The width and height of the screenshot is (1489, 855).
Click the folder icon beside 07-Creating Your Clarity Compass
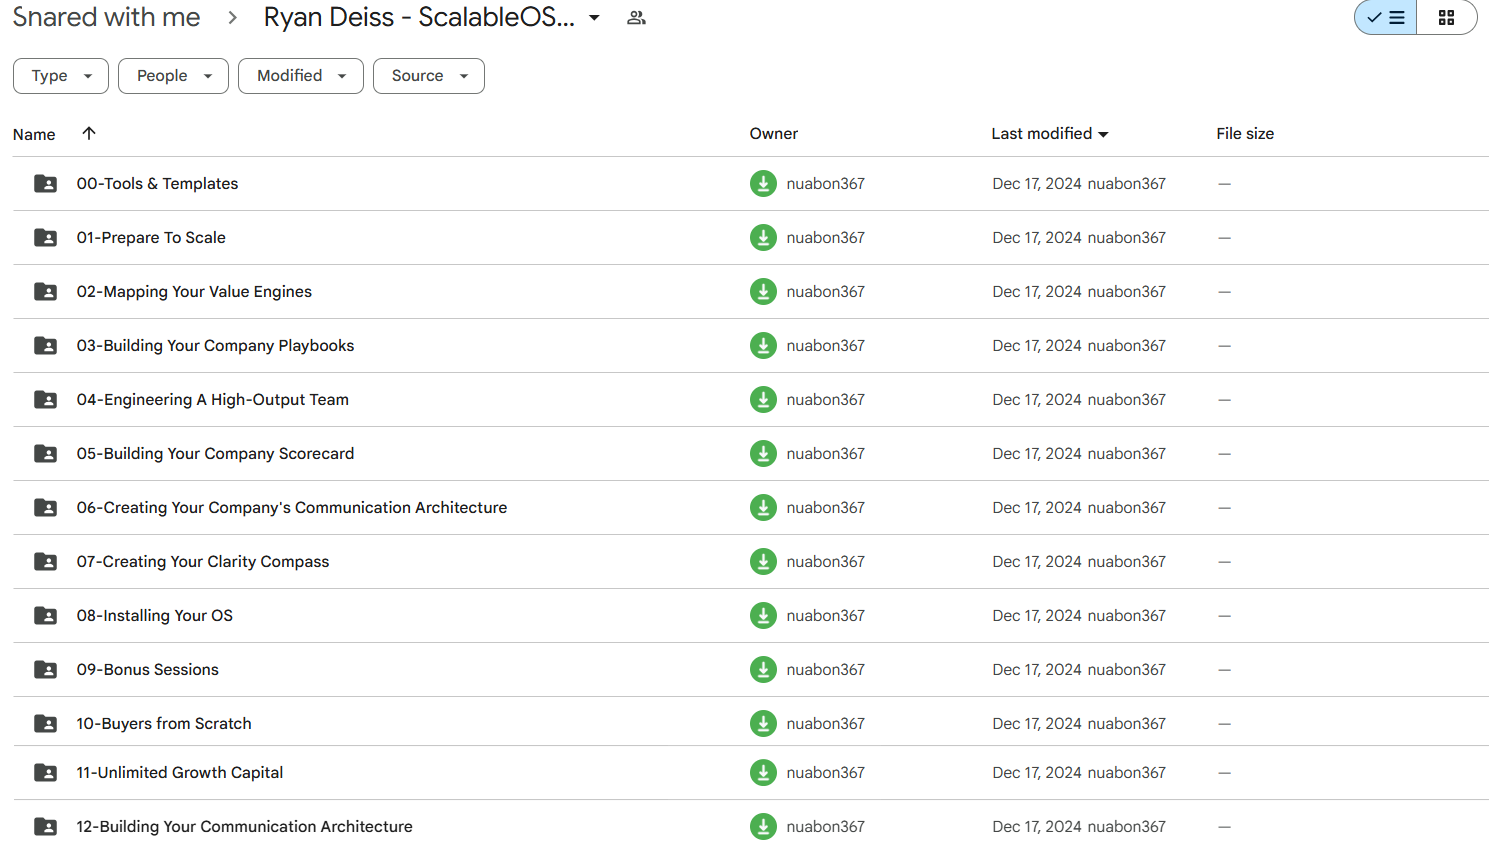click(x=45, y=562)
